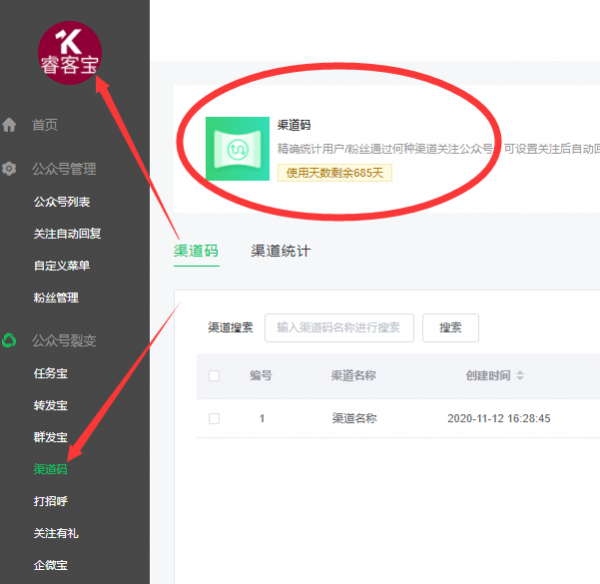Select the 渠道码 tab
600x584 pixels.
(196, 251)
